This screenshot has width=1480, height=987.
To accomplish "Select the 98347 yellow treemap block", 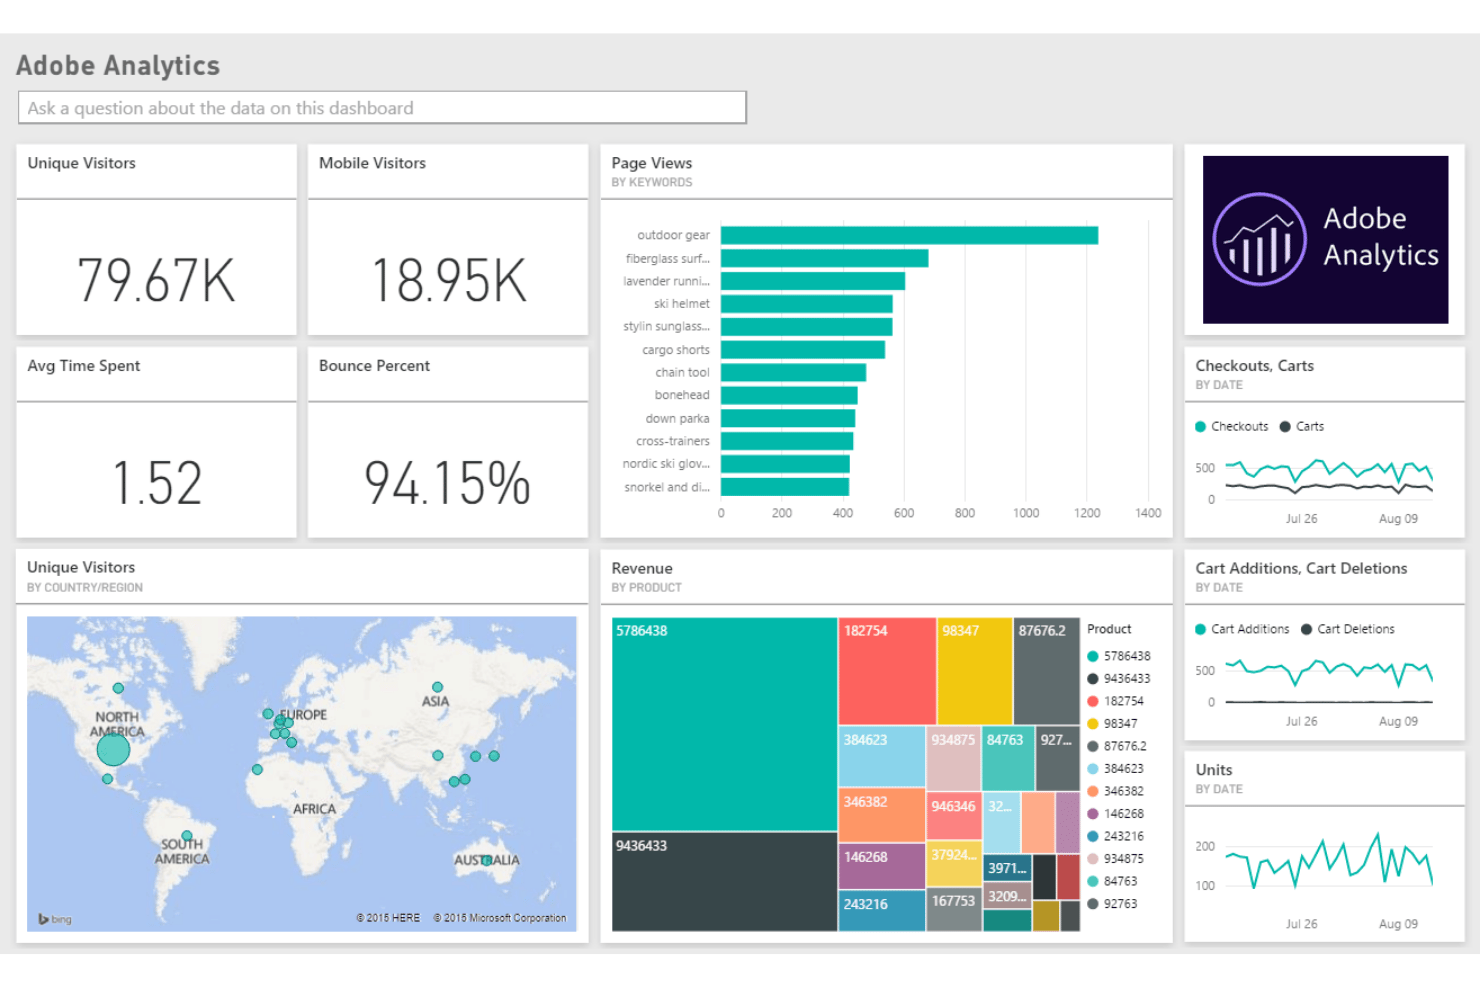I will click(x=975, y=671).
